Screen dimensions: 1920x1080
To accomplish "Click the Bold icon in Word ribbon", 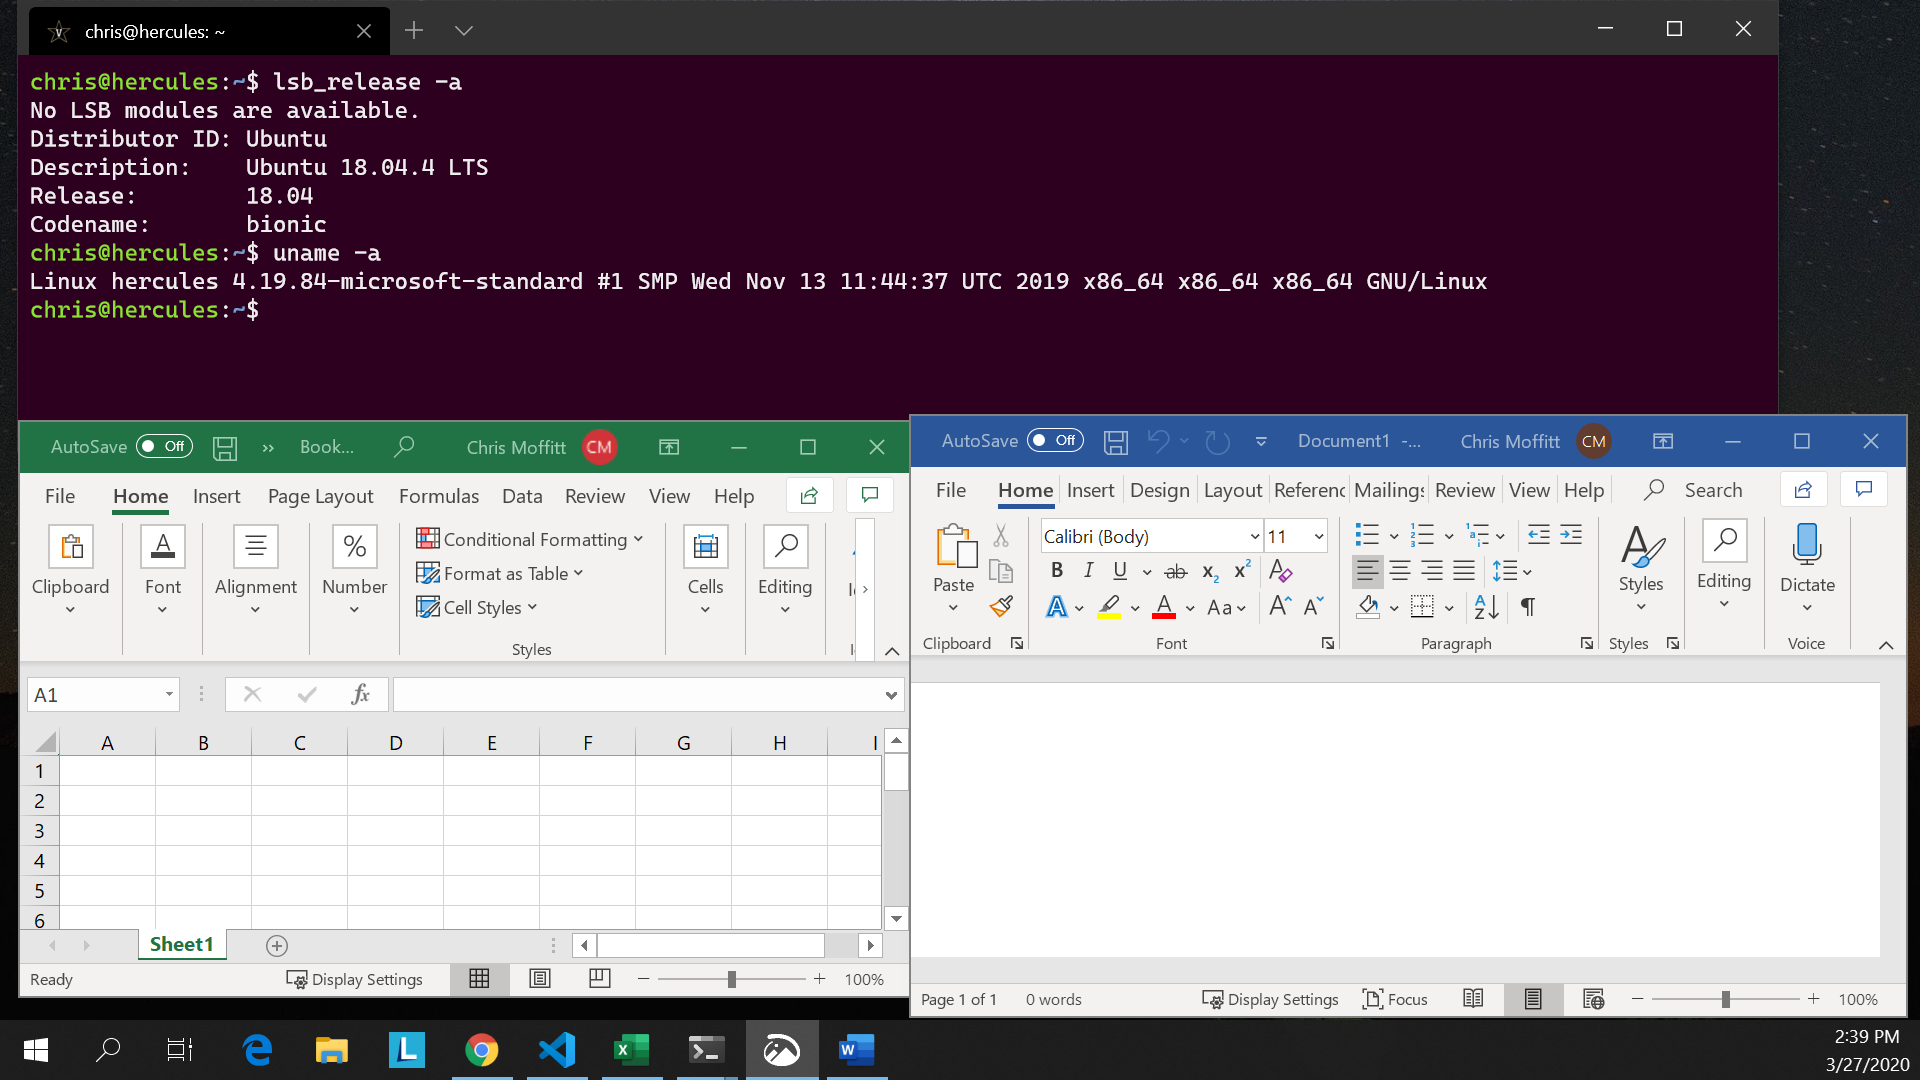I will click(x=1056, y=570).
